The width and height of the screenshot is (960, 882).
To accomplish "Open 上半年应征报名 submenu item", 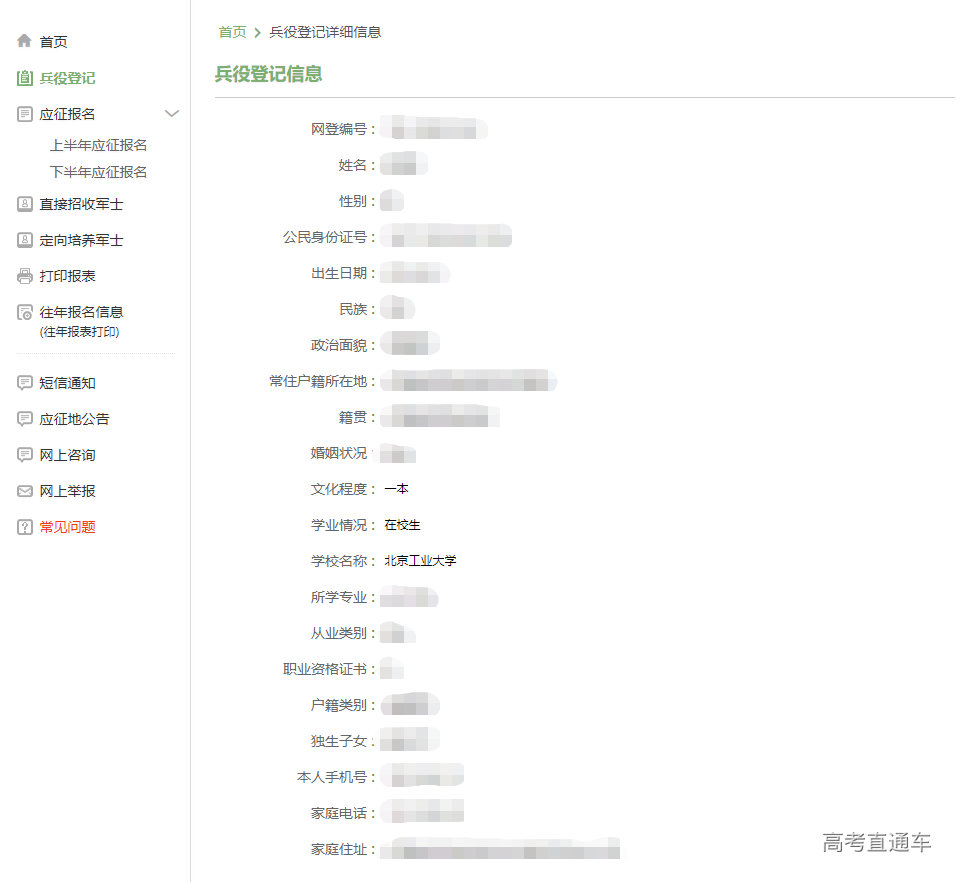I will click(98, 145).
